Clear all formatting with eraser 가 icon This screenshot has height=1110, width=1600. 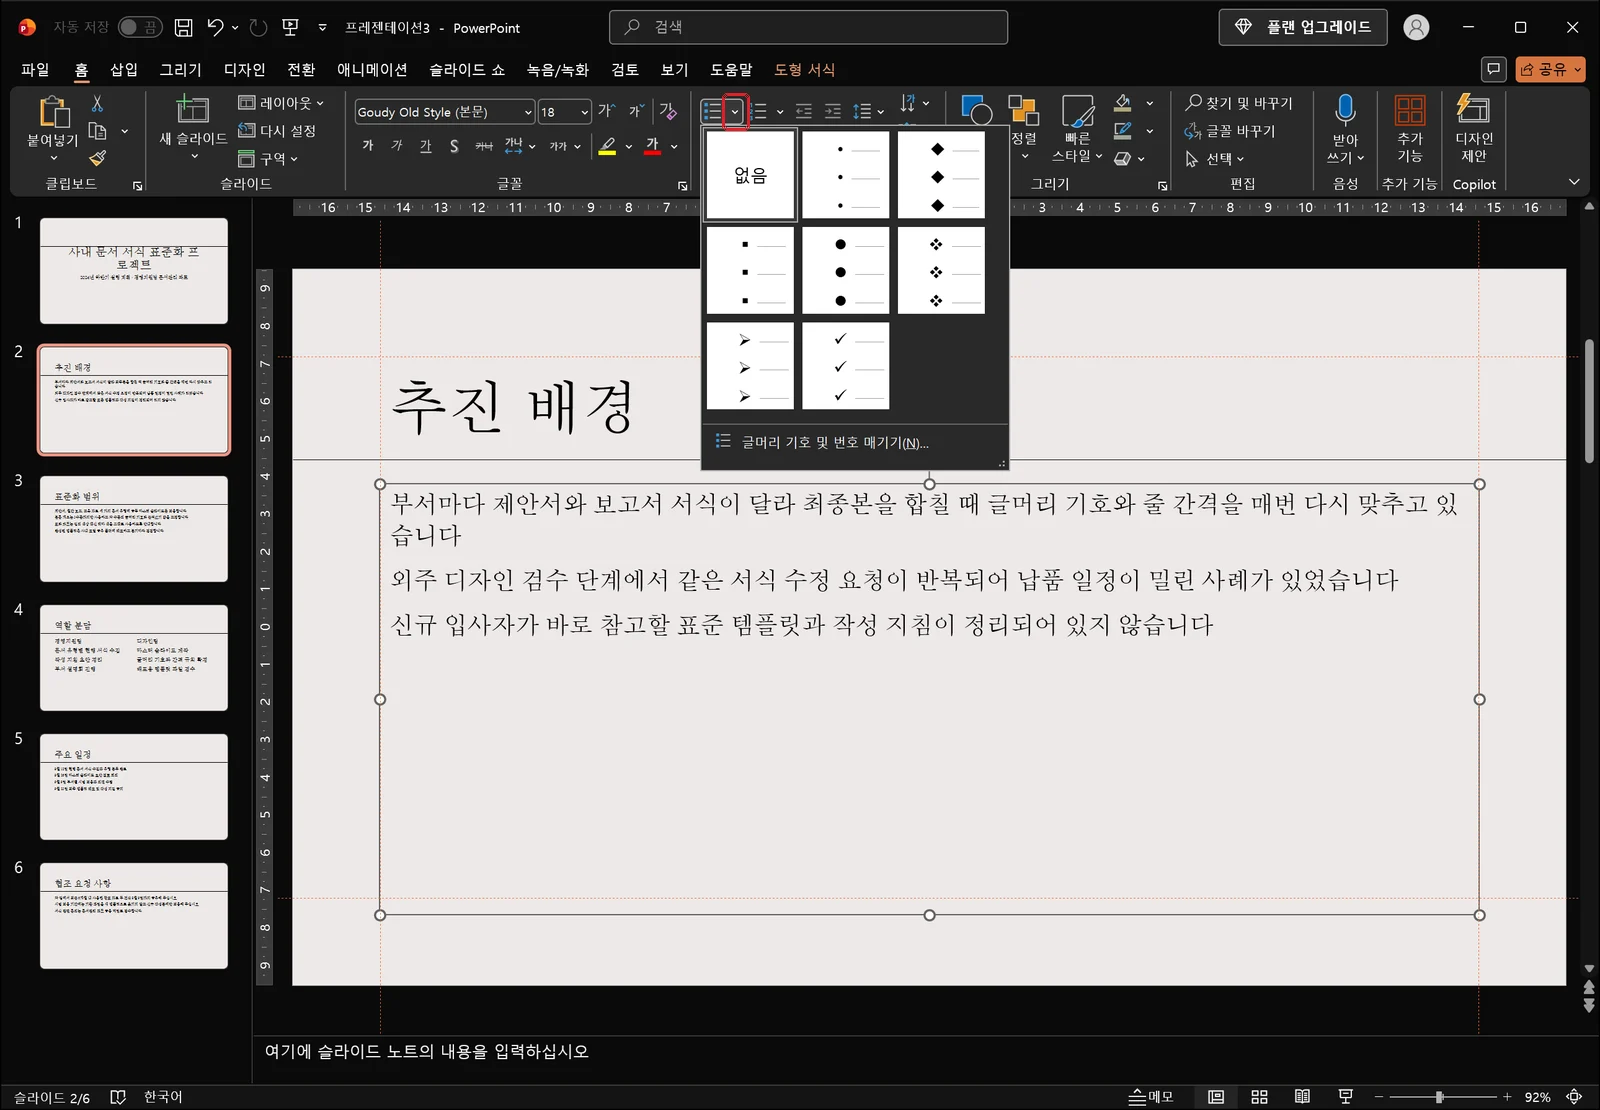[668, 111]
